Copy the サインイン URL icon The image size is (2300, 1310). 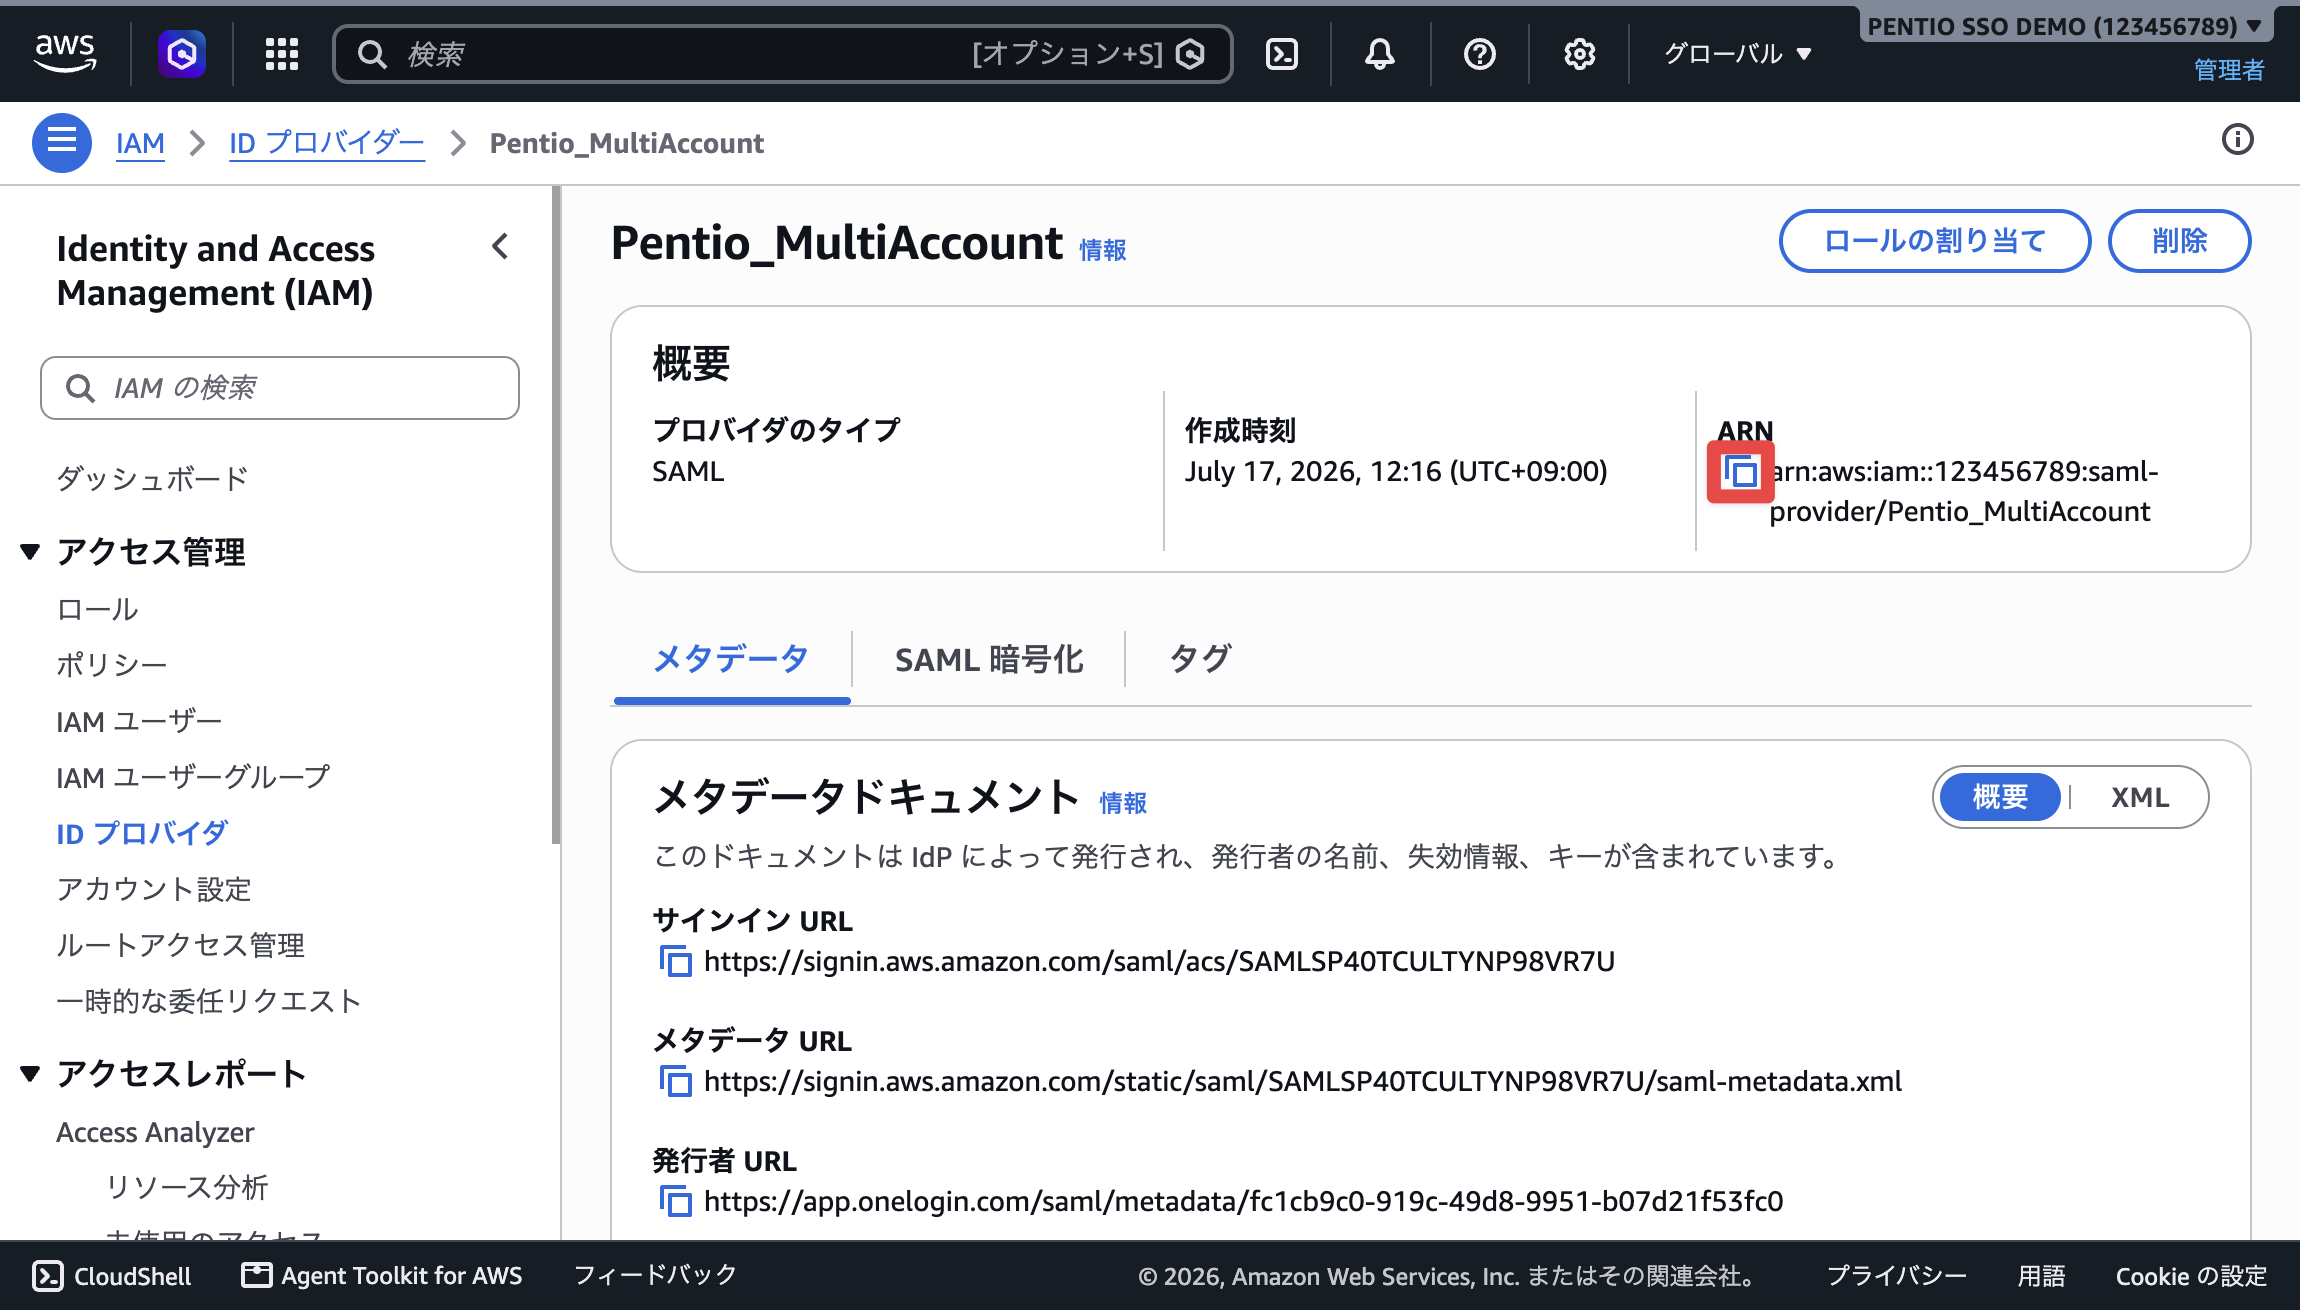pos(676,961)
